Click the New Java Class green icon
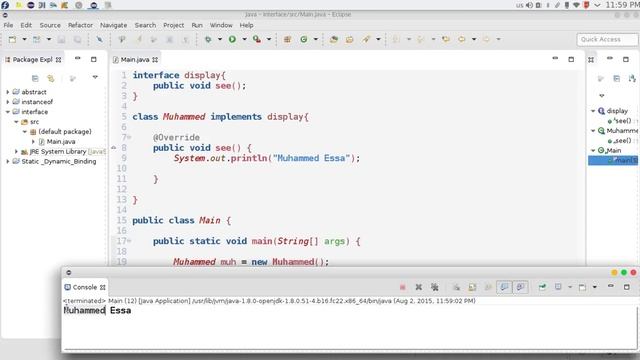The width and height of the screenshot is (640, 360). tap(304, 39)
